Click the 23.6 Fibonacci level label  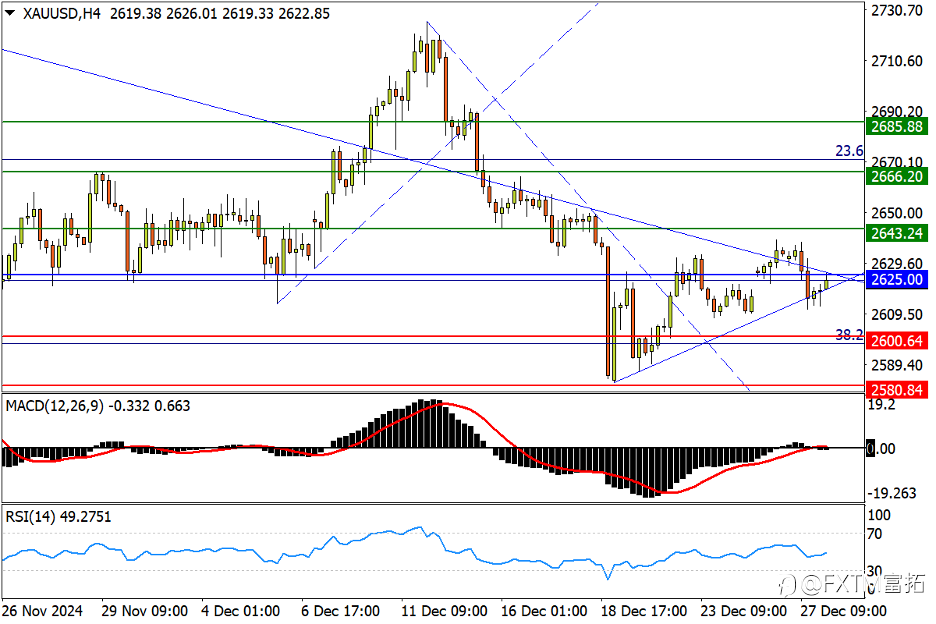[849, 151]
